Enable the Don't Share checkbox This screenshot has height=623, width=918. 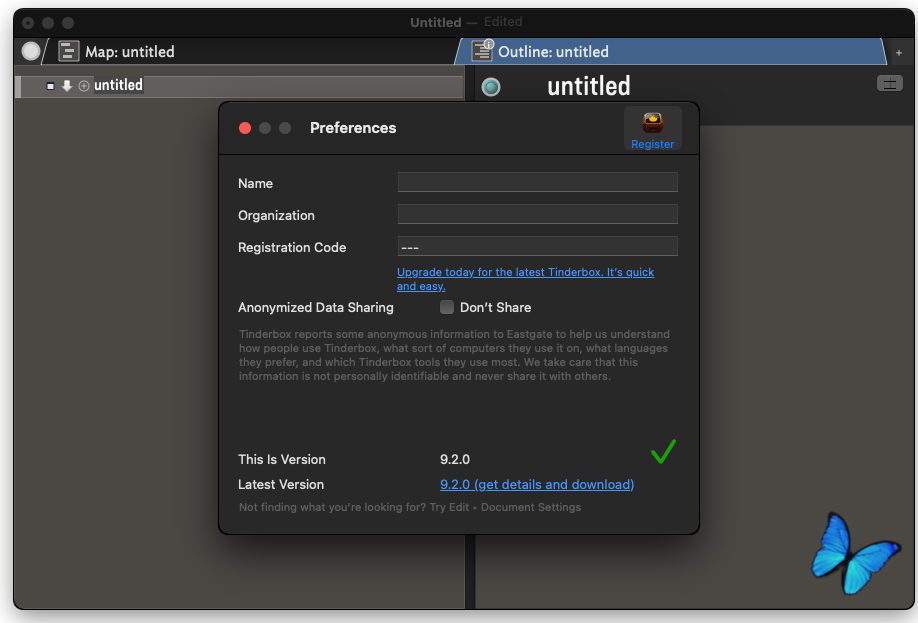click(447, 307)
